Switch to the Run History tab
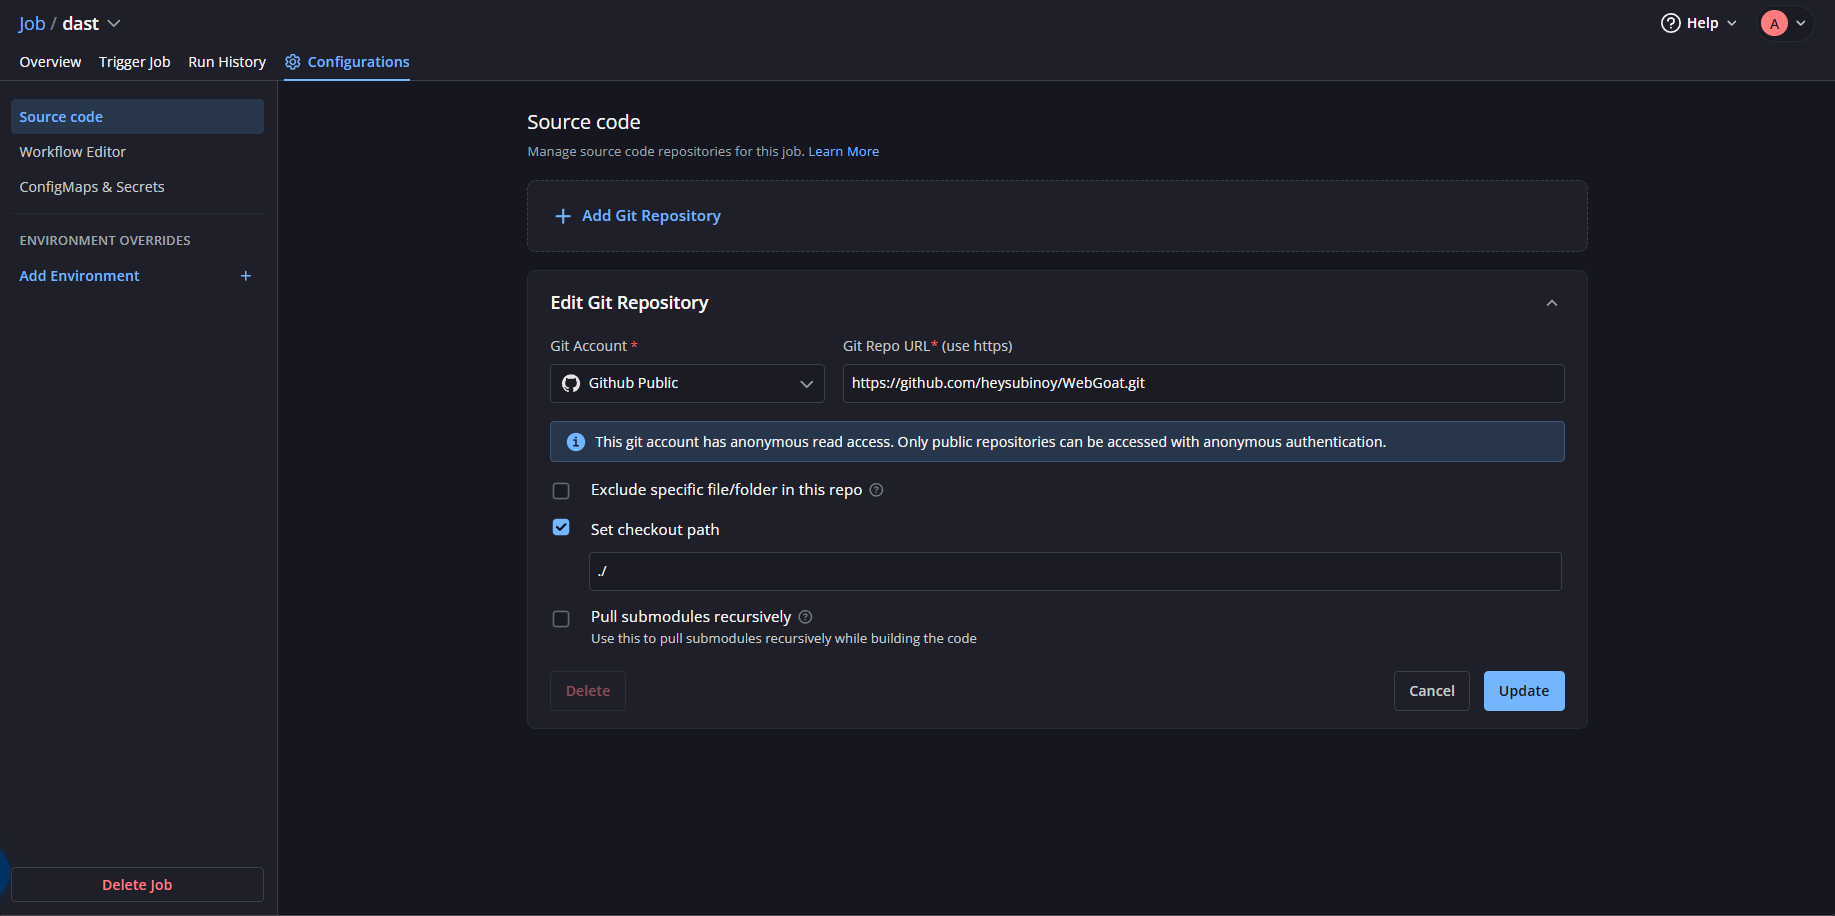Image resolution: width=1835 pixels, height=916 pixels. [x=227, y=62]
